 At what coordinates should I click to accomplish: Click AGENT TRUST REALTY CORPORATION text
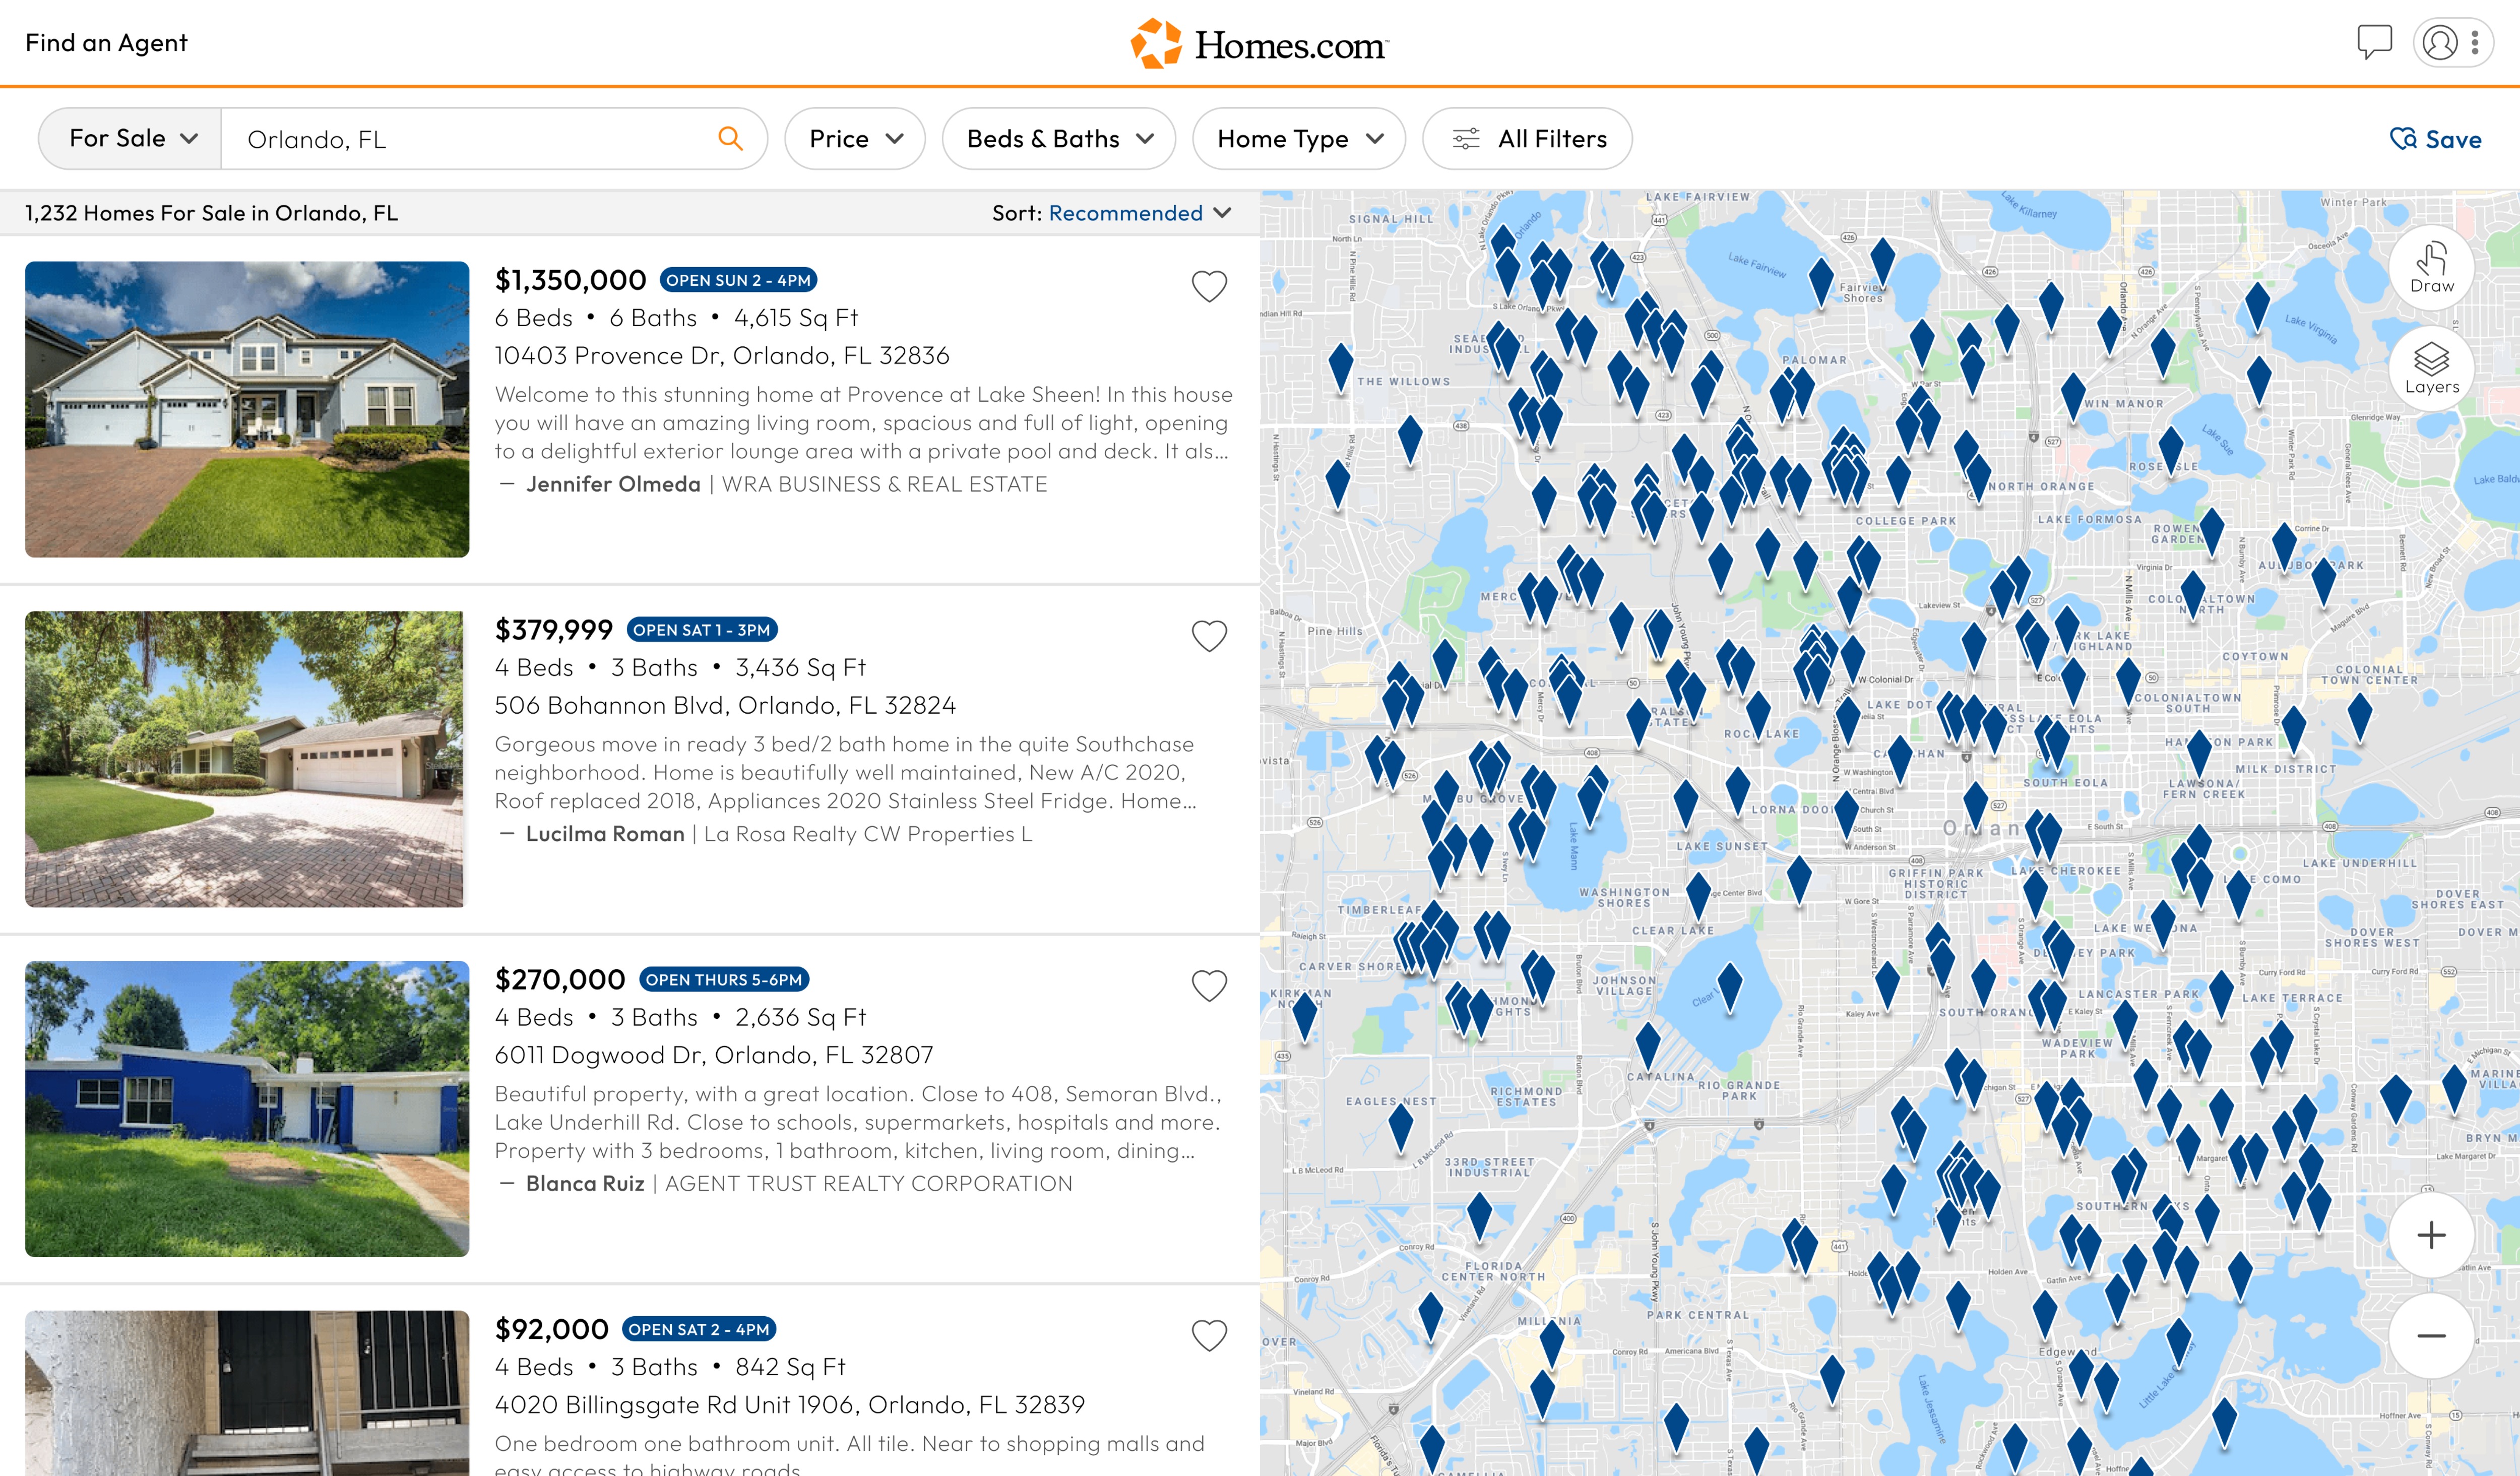click(x=869, y=1184)
